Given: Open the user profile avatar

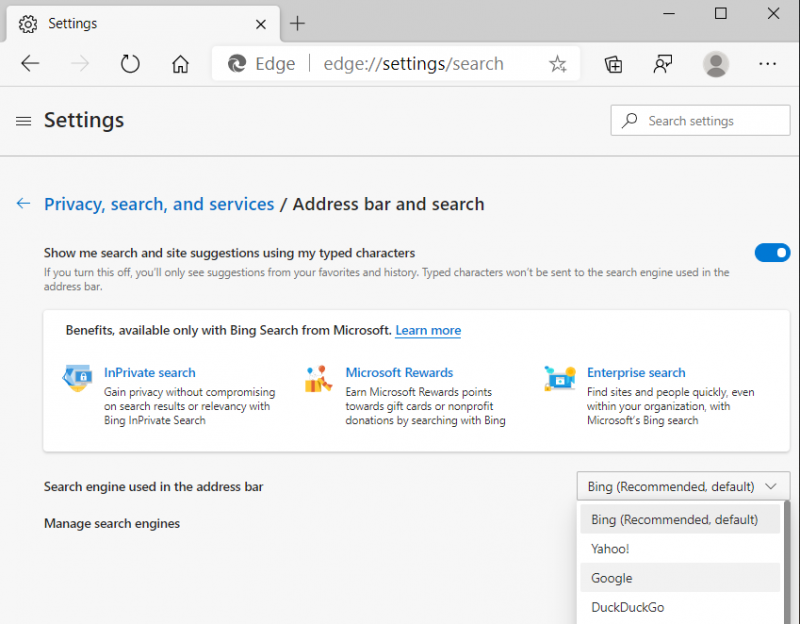Looking at the screenshot, I should pos(716,64).
